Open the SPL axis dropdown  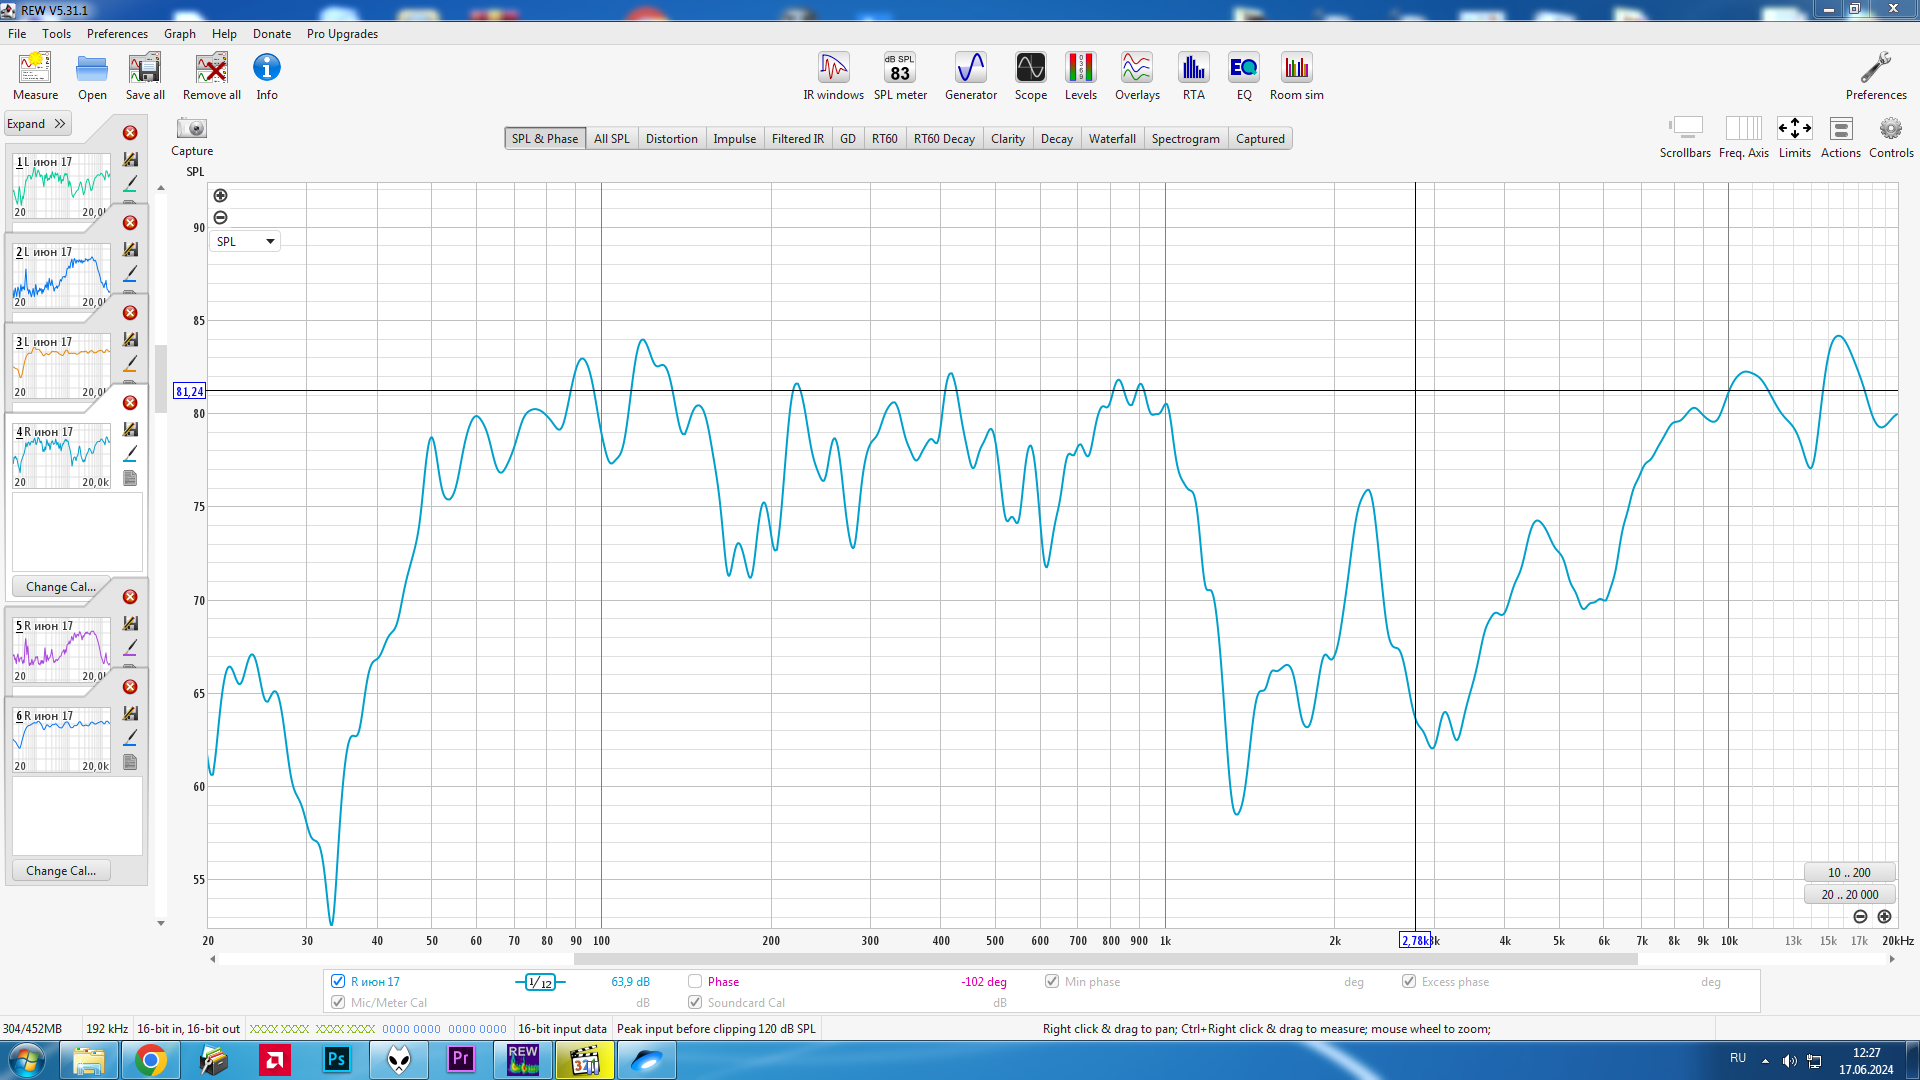tap(245, 241)
